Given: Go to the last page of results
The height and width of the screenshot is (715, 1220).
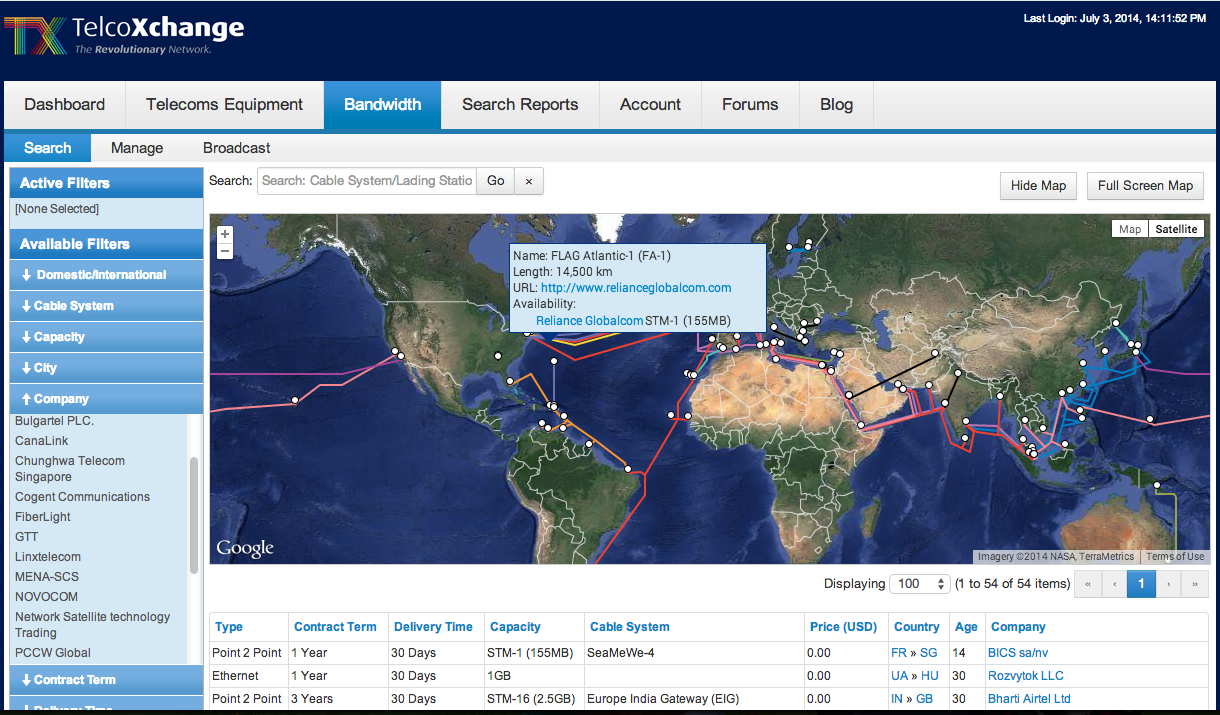Looking at the screenshot, I should tap(1195, 584).
